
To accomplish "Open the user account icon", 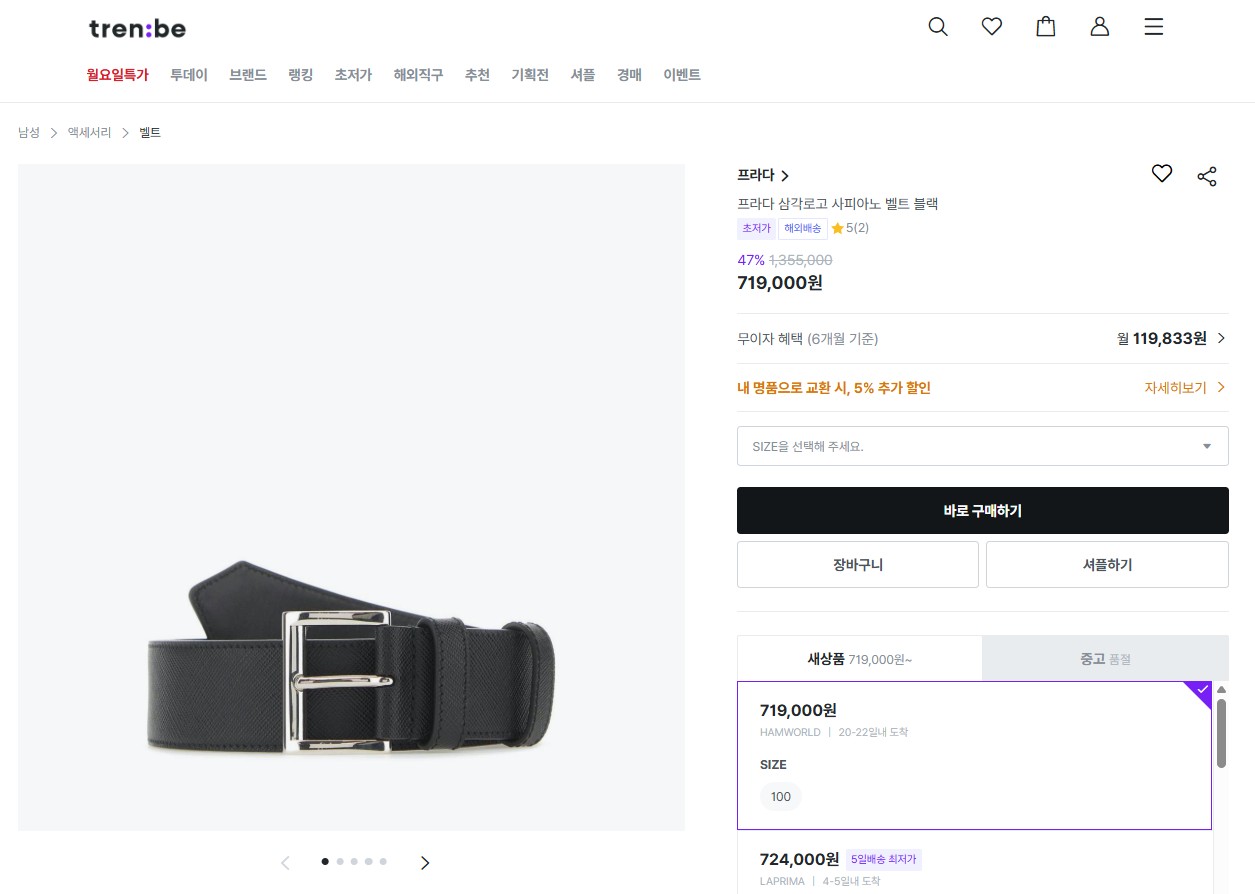I will click(x=1100, y=27).
